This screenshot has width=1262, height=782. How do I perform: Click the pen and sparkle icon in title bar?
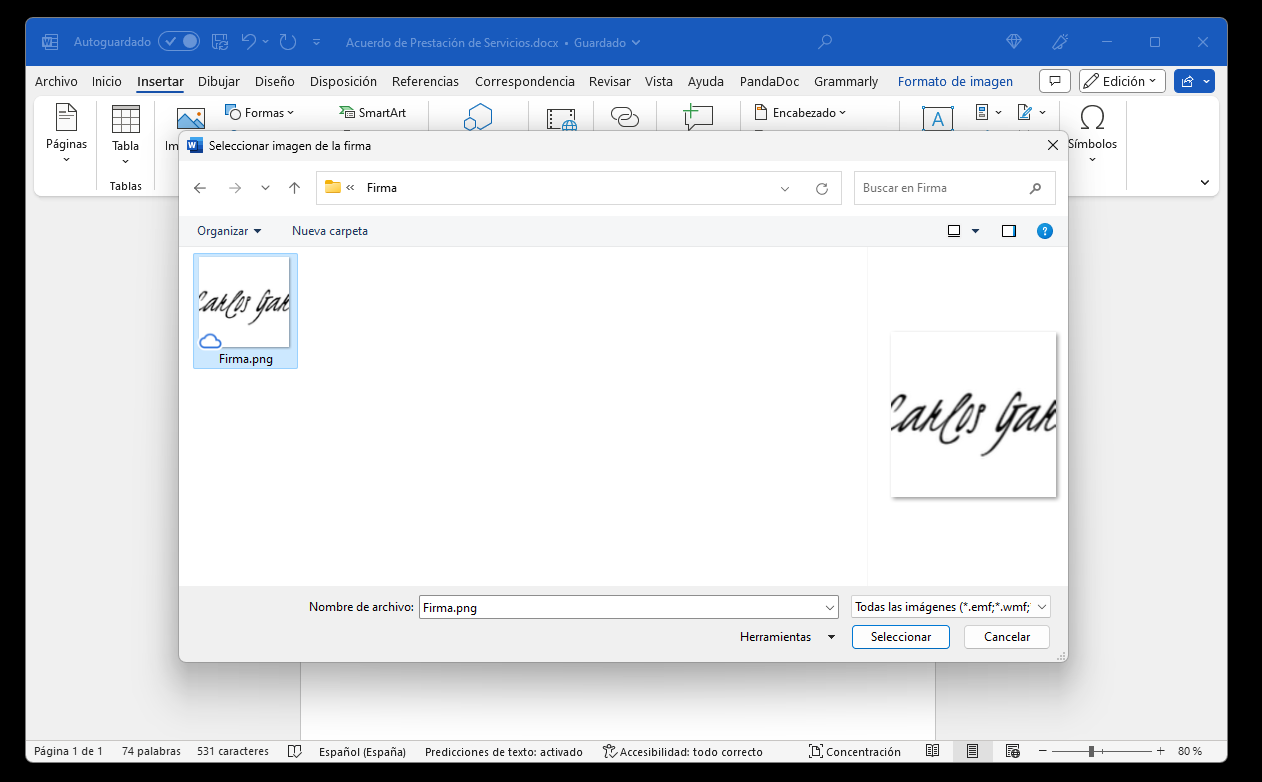pyautogui.click(x=1061, y=42)
